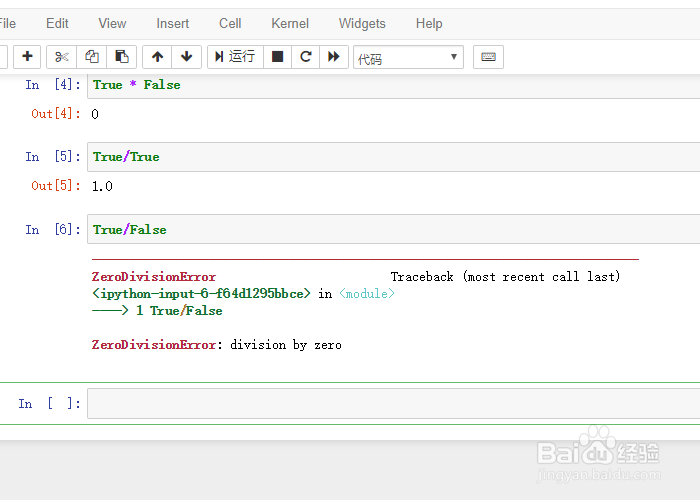Open the Kernel menu
Viewport: 700px width, 500px height.
[290, 23]
